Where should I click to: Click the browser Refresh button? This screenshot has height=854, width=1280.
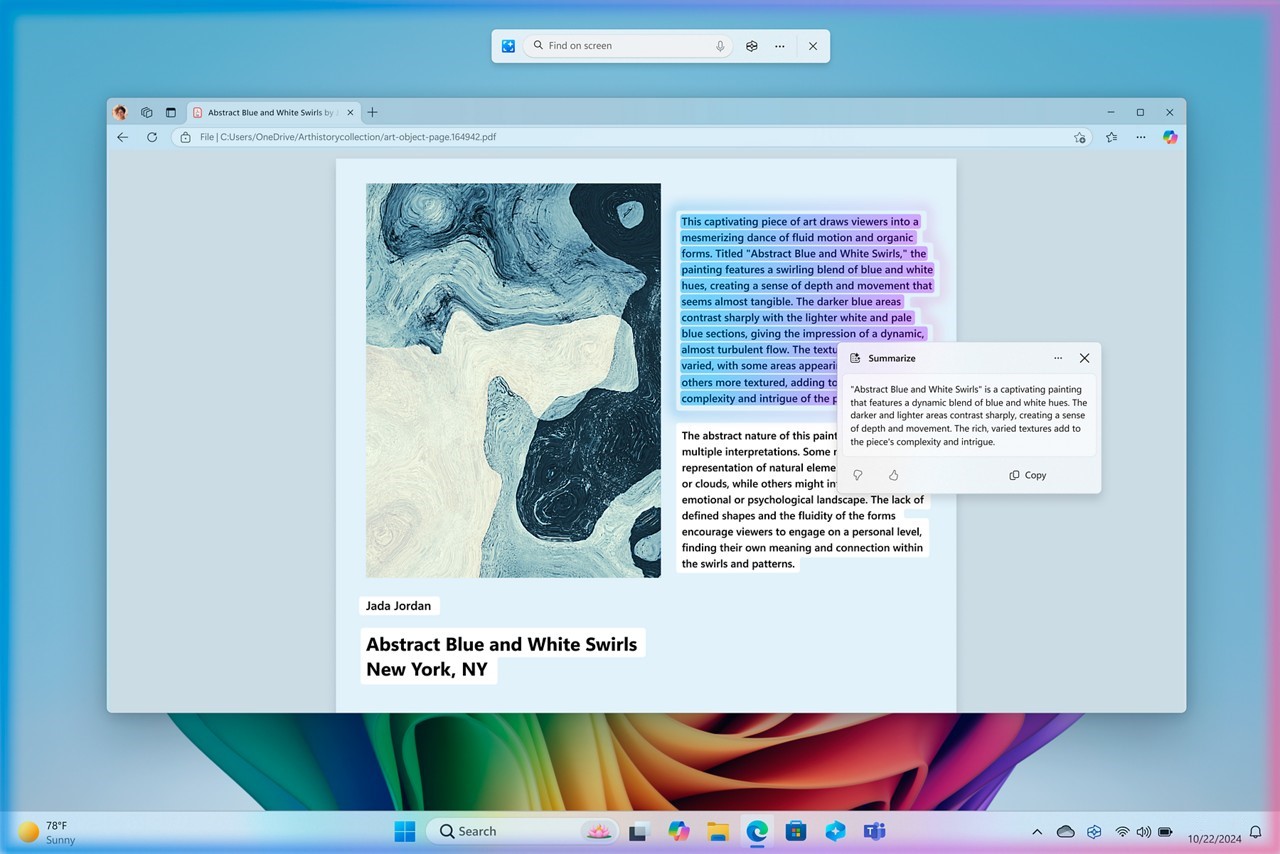pos(152,137)
